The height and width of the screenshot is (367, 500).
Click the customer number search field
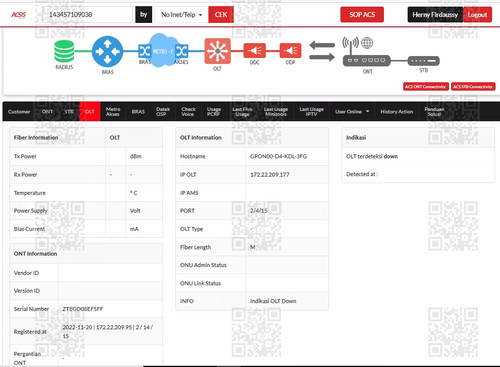click(x=87, y=15)
